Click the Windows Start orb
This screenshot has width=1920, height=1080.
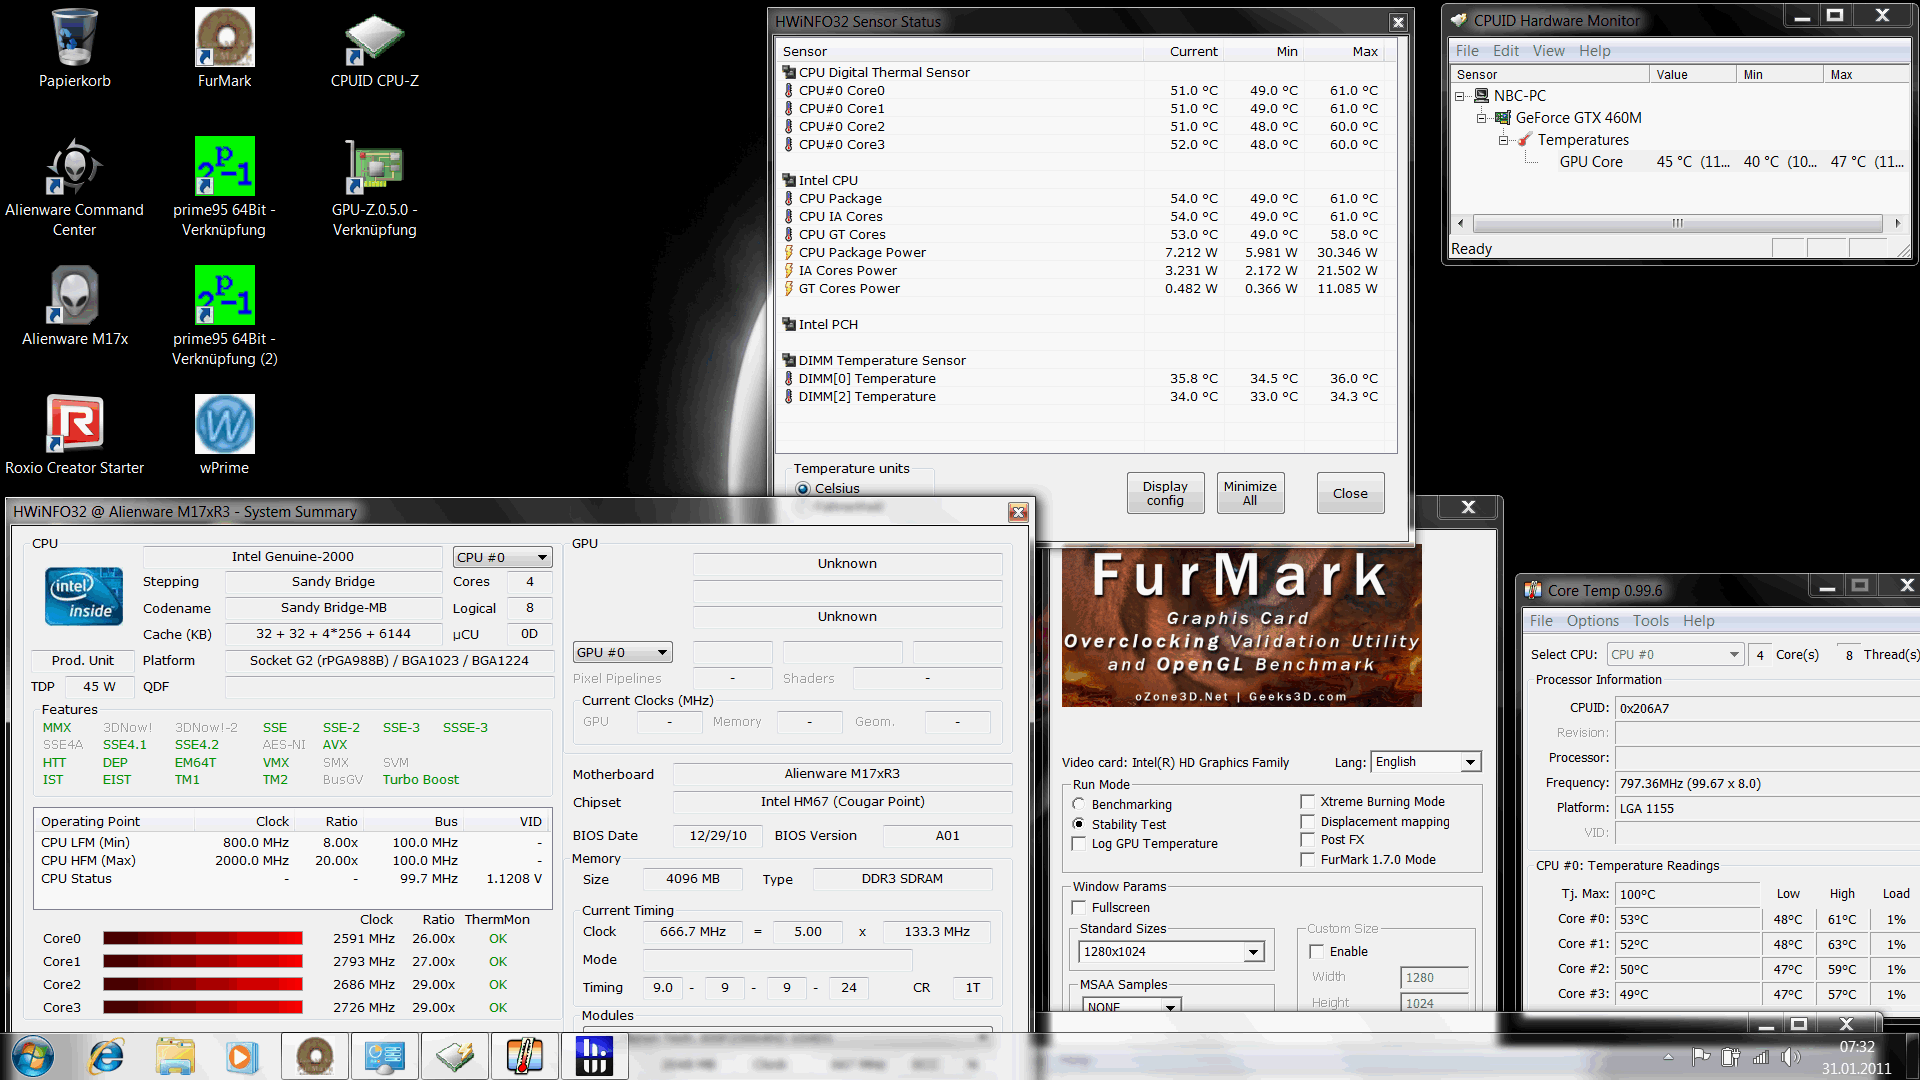point(32,1056)
